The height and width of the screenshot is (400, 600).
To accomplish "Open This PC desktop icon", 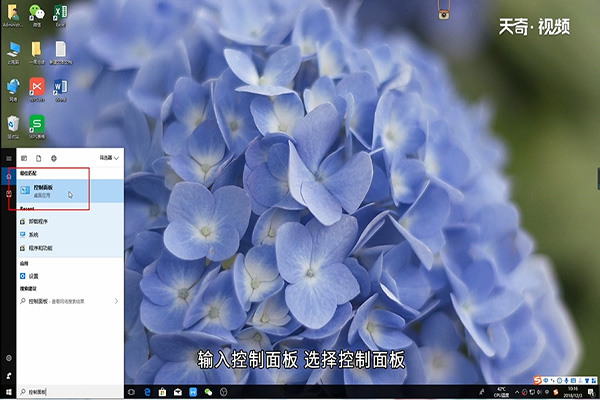I will (x=13, y=53).
